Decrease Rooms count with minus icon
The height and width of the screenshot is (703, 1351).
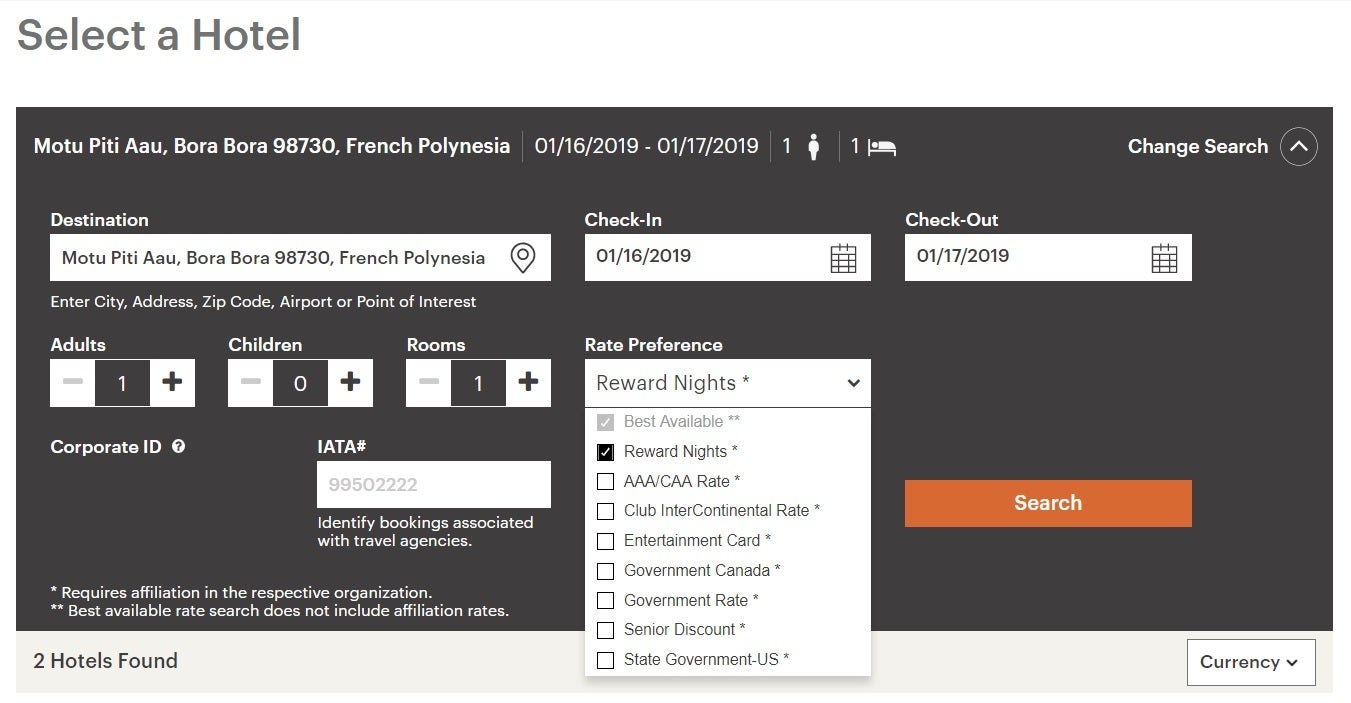[x=429, y=382]
